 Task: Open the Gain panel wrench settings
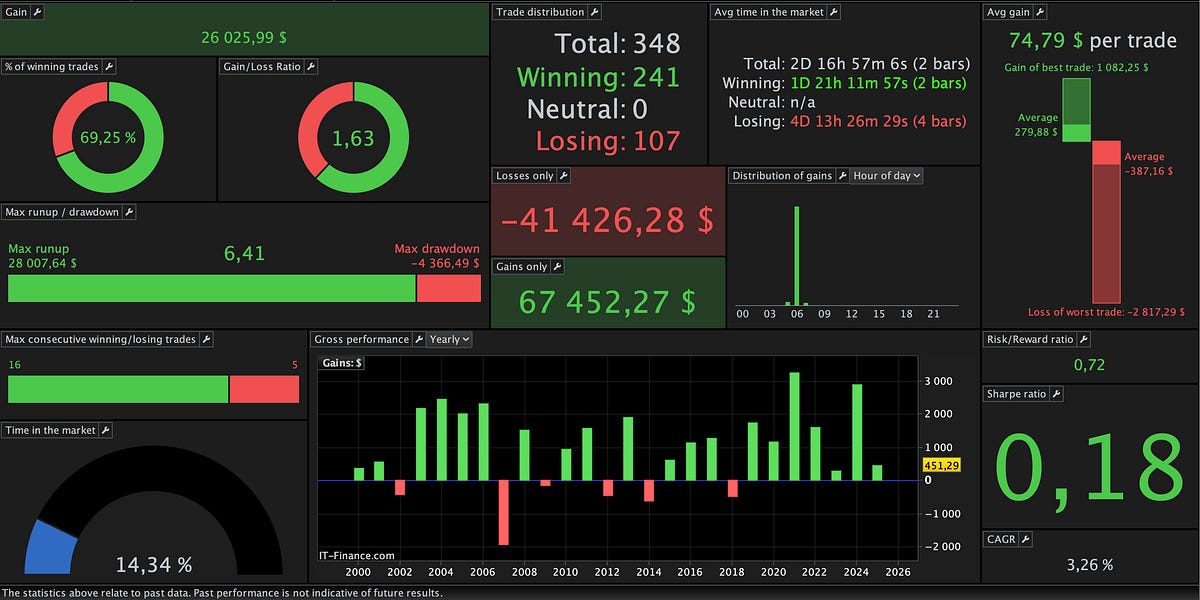coord(37,12)
